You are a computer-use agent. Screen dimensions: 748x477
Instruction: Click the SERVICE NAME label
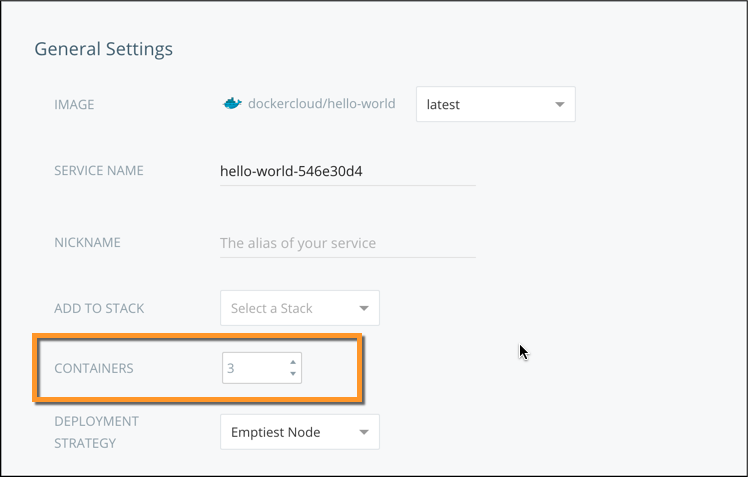point(99,170)
